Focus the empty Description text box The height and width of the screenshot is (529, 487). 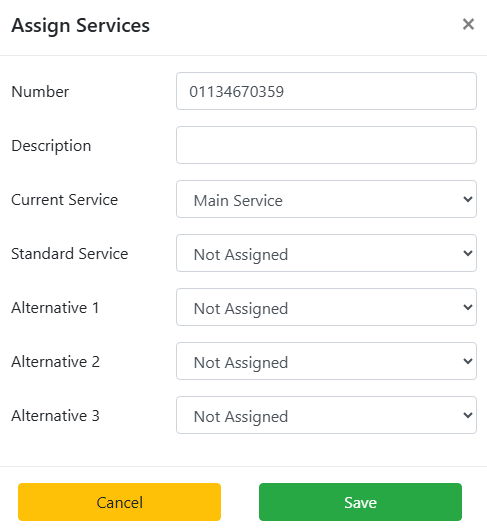tap(326, 145)
